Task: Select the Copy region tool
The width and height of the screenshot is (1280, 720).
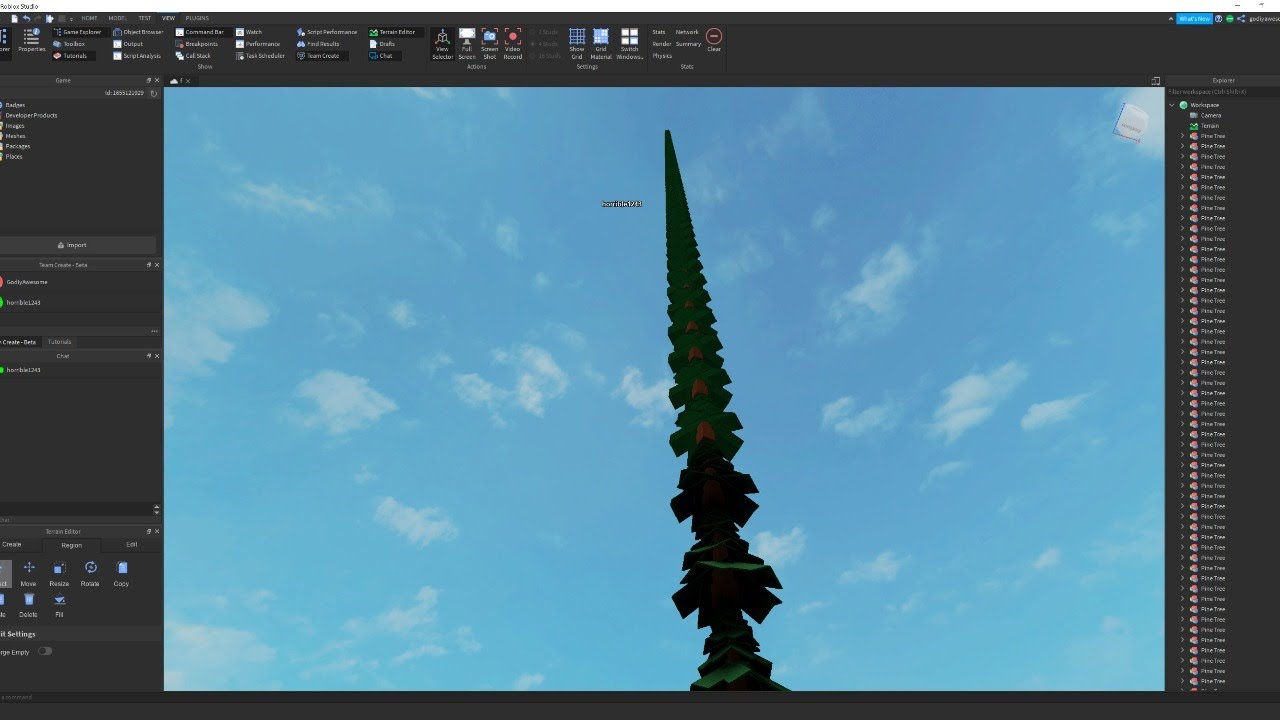Action: click(121, 574)
